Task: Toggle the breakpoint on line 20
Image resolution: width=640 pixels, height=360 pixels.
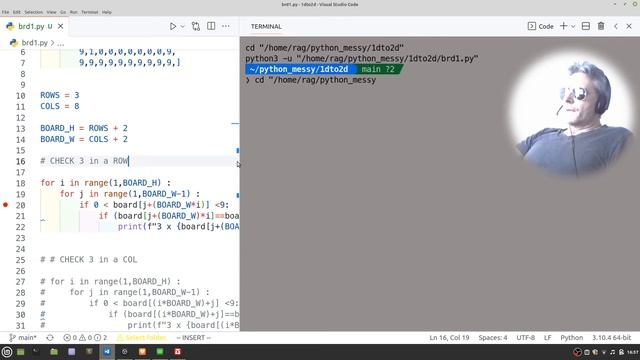Action: click(x=5, y=205)
